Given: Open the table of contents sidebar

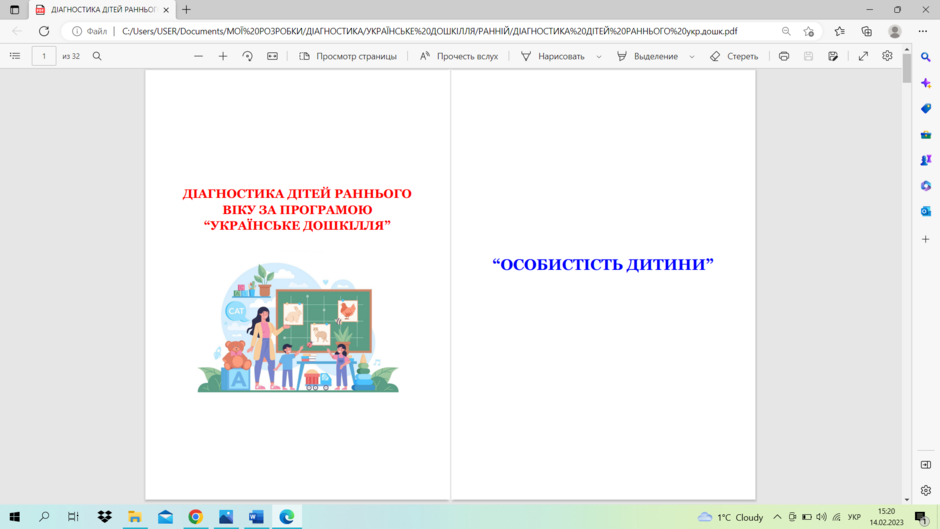Looking at the screenshot, I should (15, 56).
